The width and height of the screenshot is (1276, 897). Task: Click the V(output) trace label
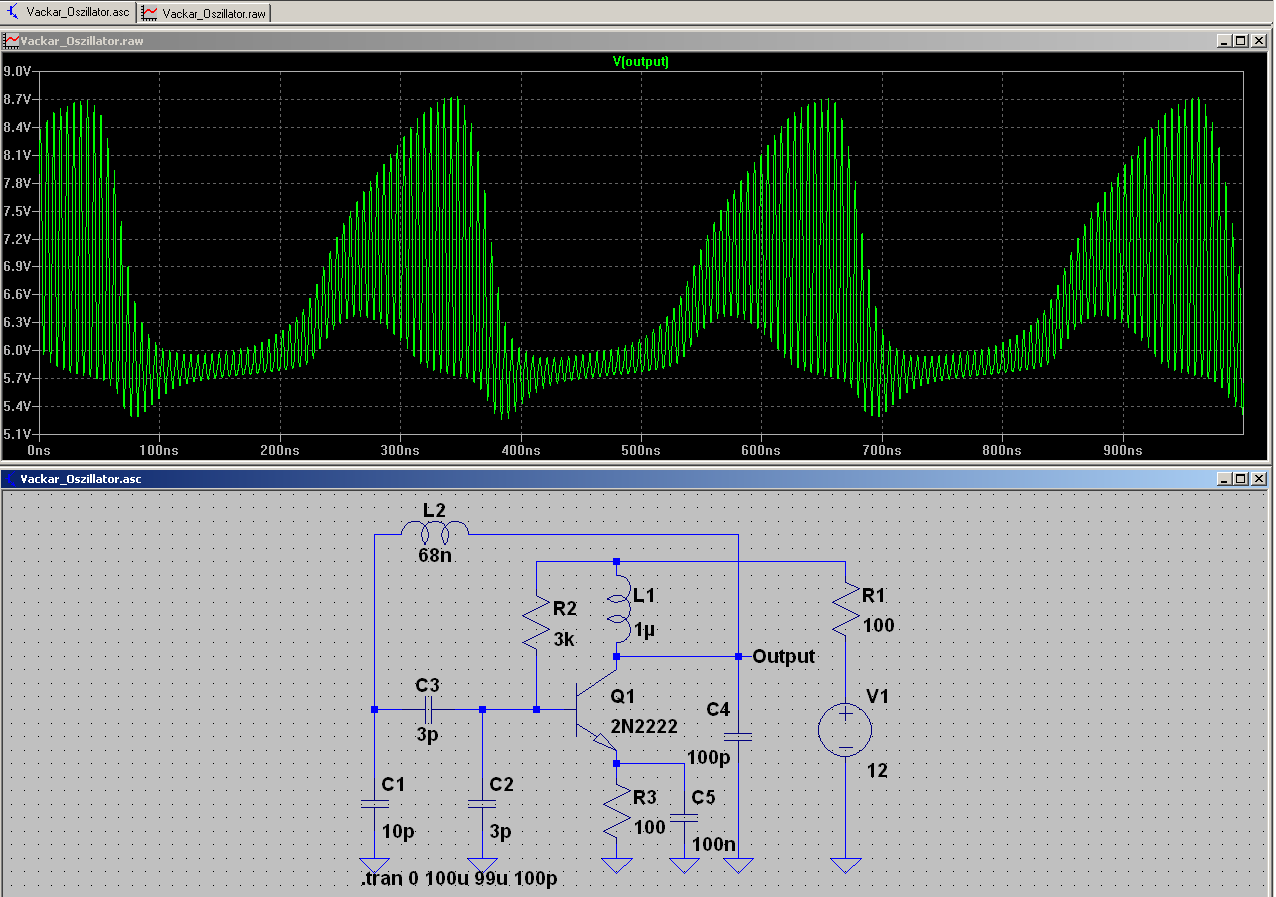click(x=640, y=62)
